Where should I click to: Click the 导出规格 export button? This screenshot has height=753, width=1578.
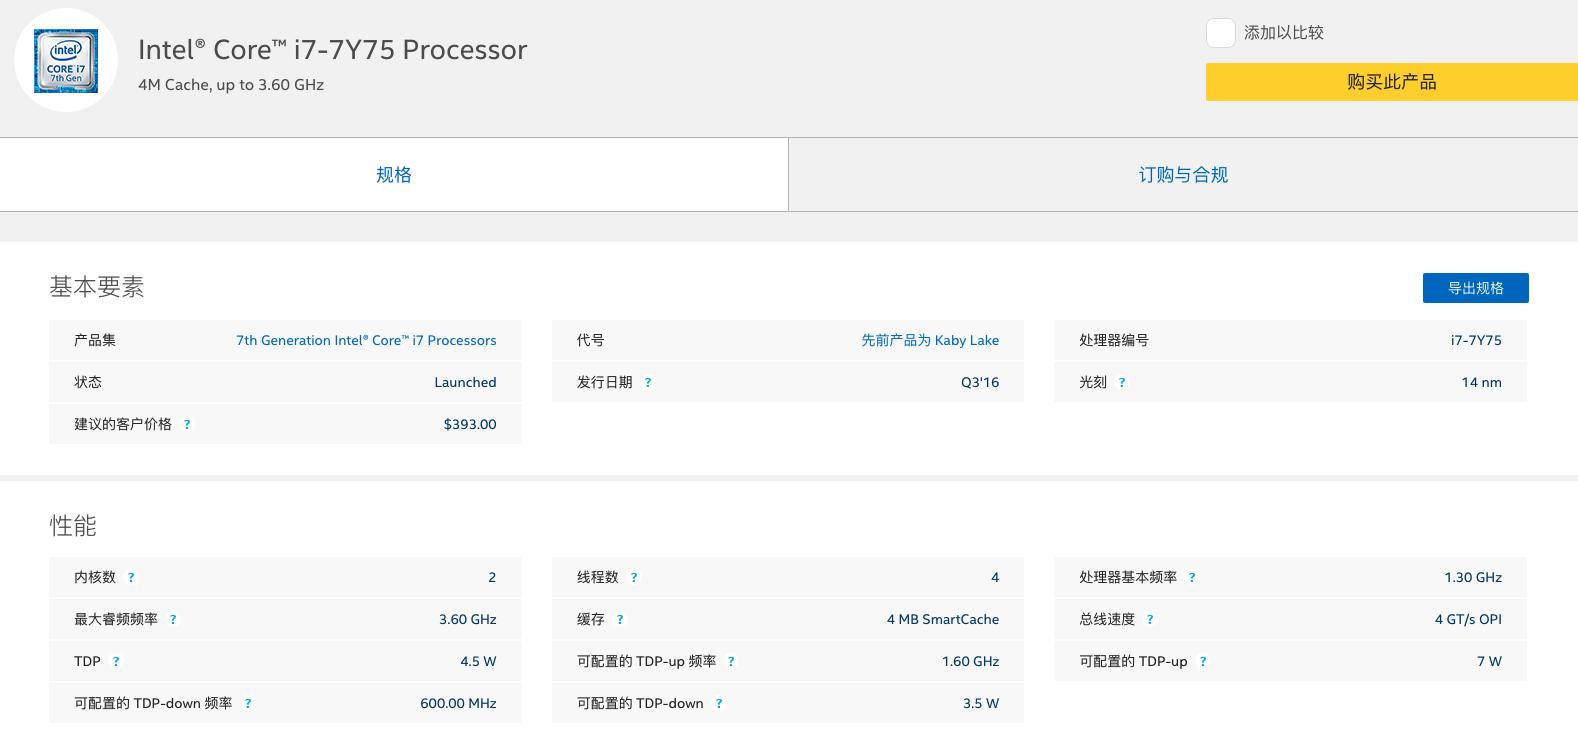point(1475,288)
